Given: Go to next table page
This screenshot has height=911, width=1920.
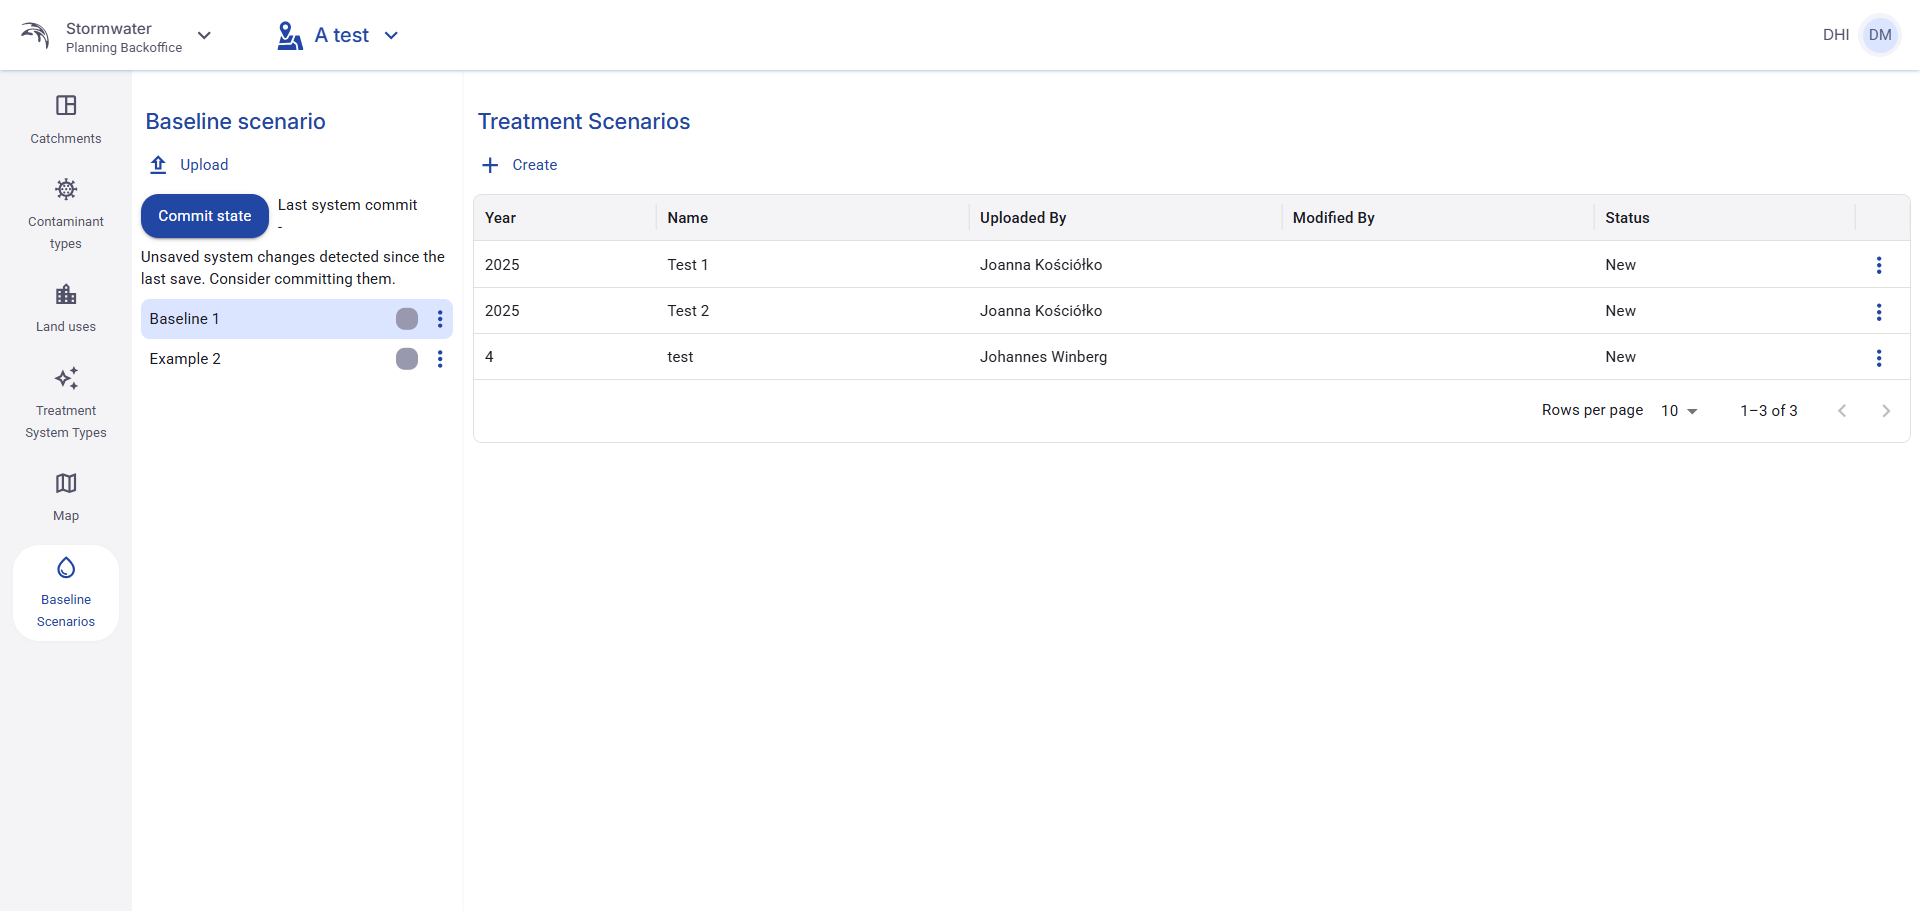Looking at the screenshot, I should (1886, 411).
